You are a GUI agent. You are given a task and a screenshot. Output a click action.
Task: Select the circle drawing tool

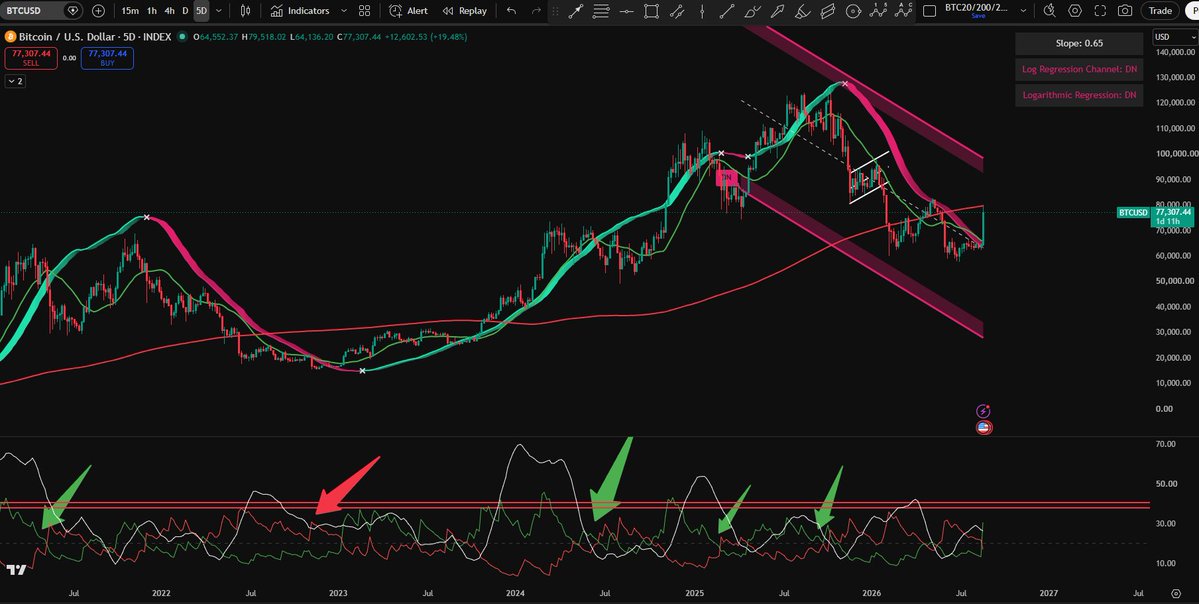852,11
